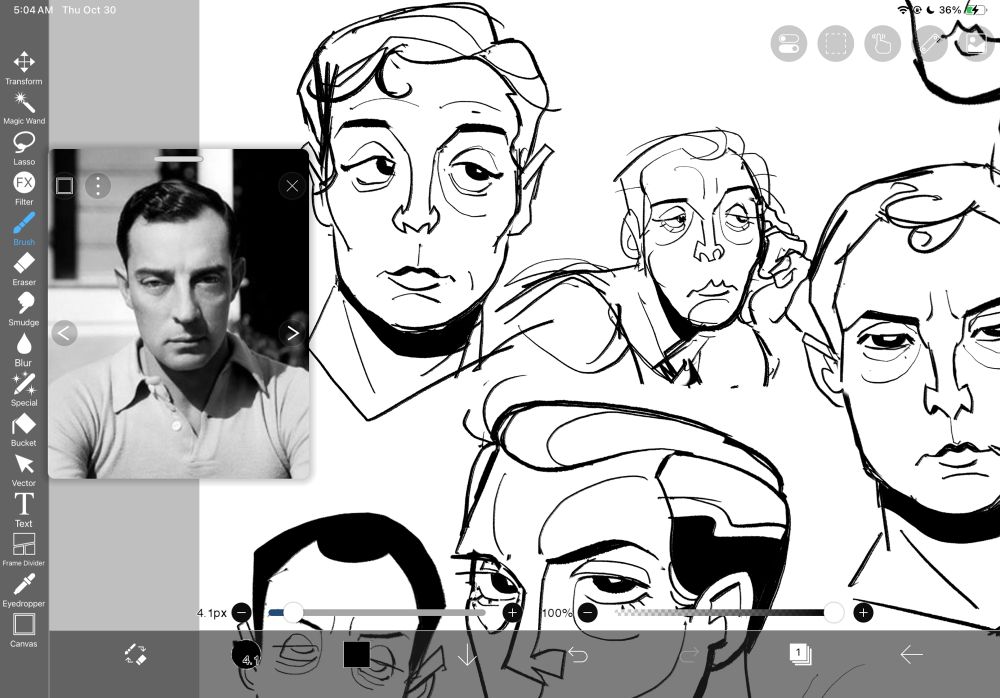The height and width of the screenshot is (698, 1000).
Task: Open the Canvas menu in the sidebar
Action: tap(24, 624)
